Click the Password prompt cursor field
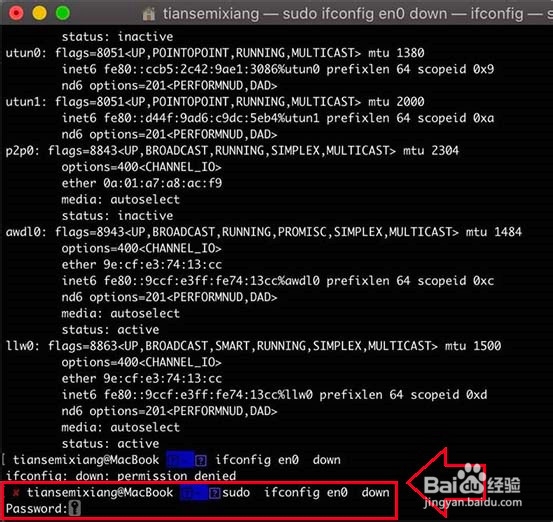The width and height of the screenshot is (553, 522). tap(74, 508)
